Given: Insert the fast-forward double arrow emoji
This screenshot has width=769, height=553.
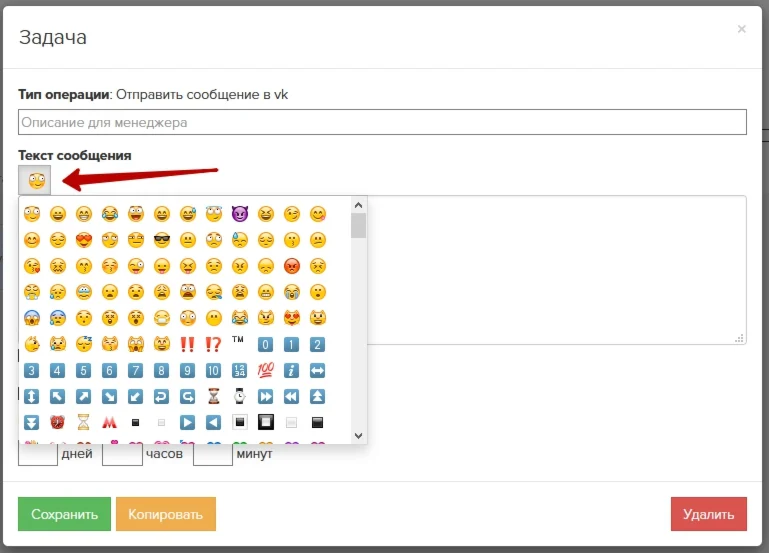Looking at the screenshot, I should pyautogui.click(x=265, y=396).
